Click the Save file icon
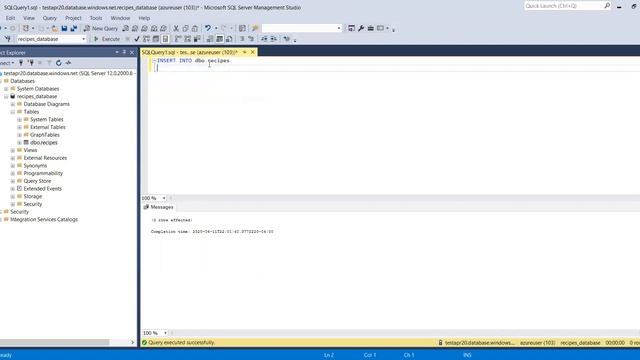 pos(64,28)
